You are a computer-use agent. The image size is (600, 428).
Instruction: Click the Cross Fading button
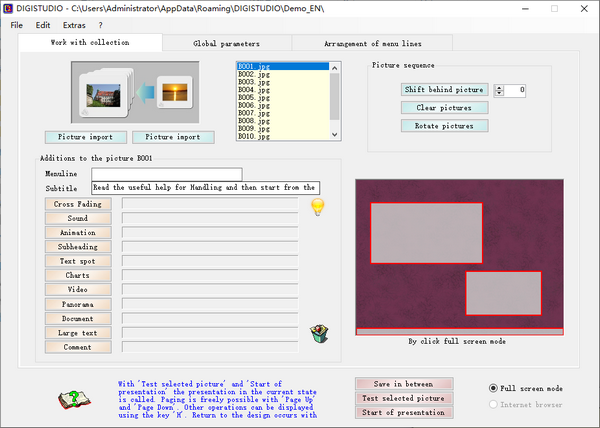(x=78, y=204)
